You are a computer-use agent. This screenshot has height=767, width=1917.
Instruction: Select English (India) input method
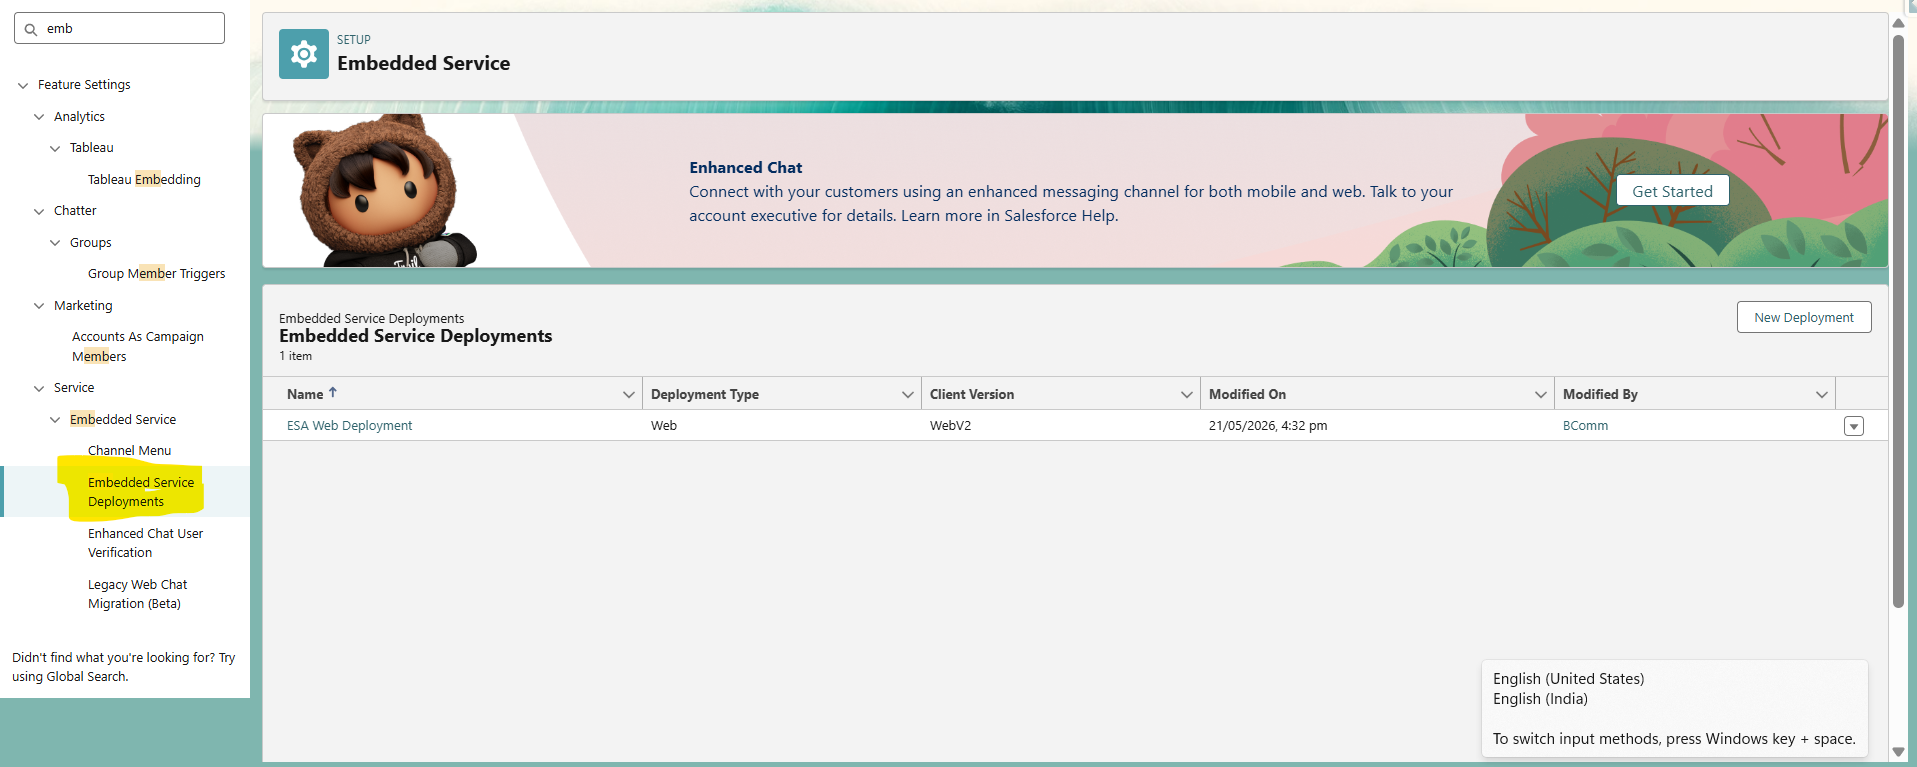1540,698
